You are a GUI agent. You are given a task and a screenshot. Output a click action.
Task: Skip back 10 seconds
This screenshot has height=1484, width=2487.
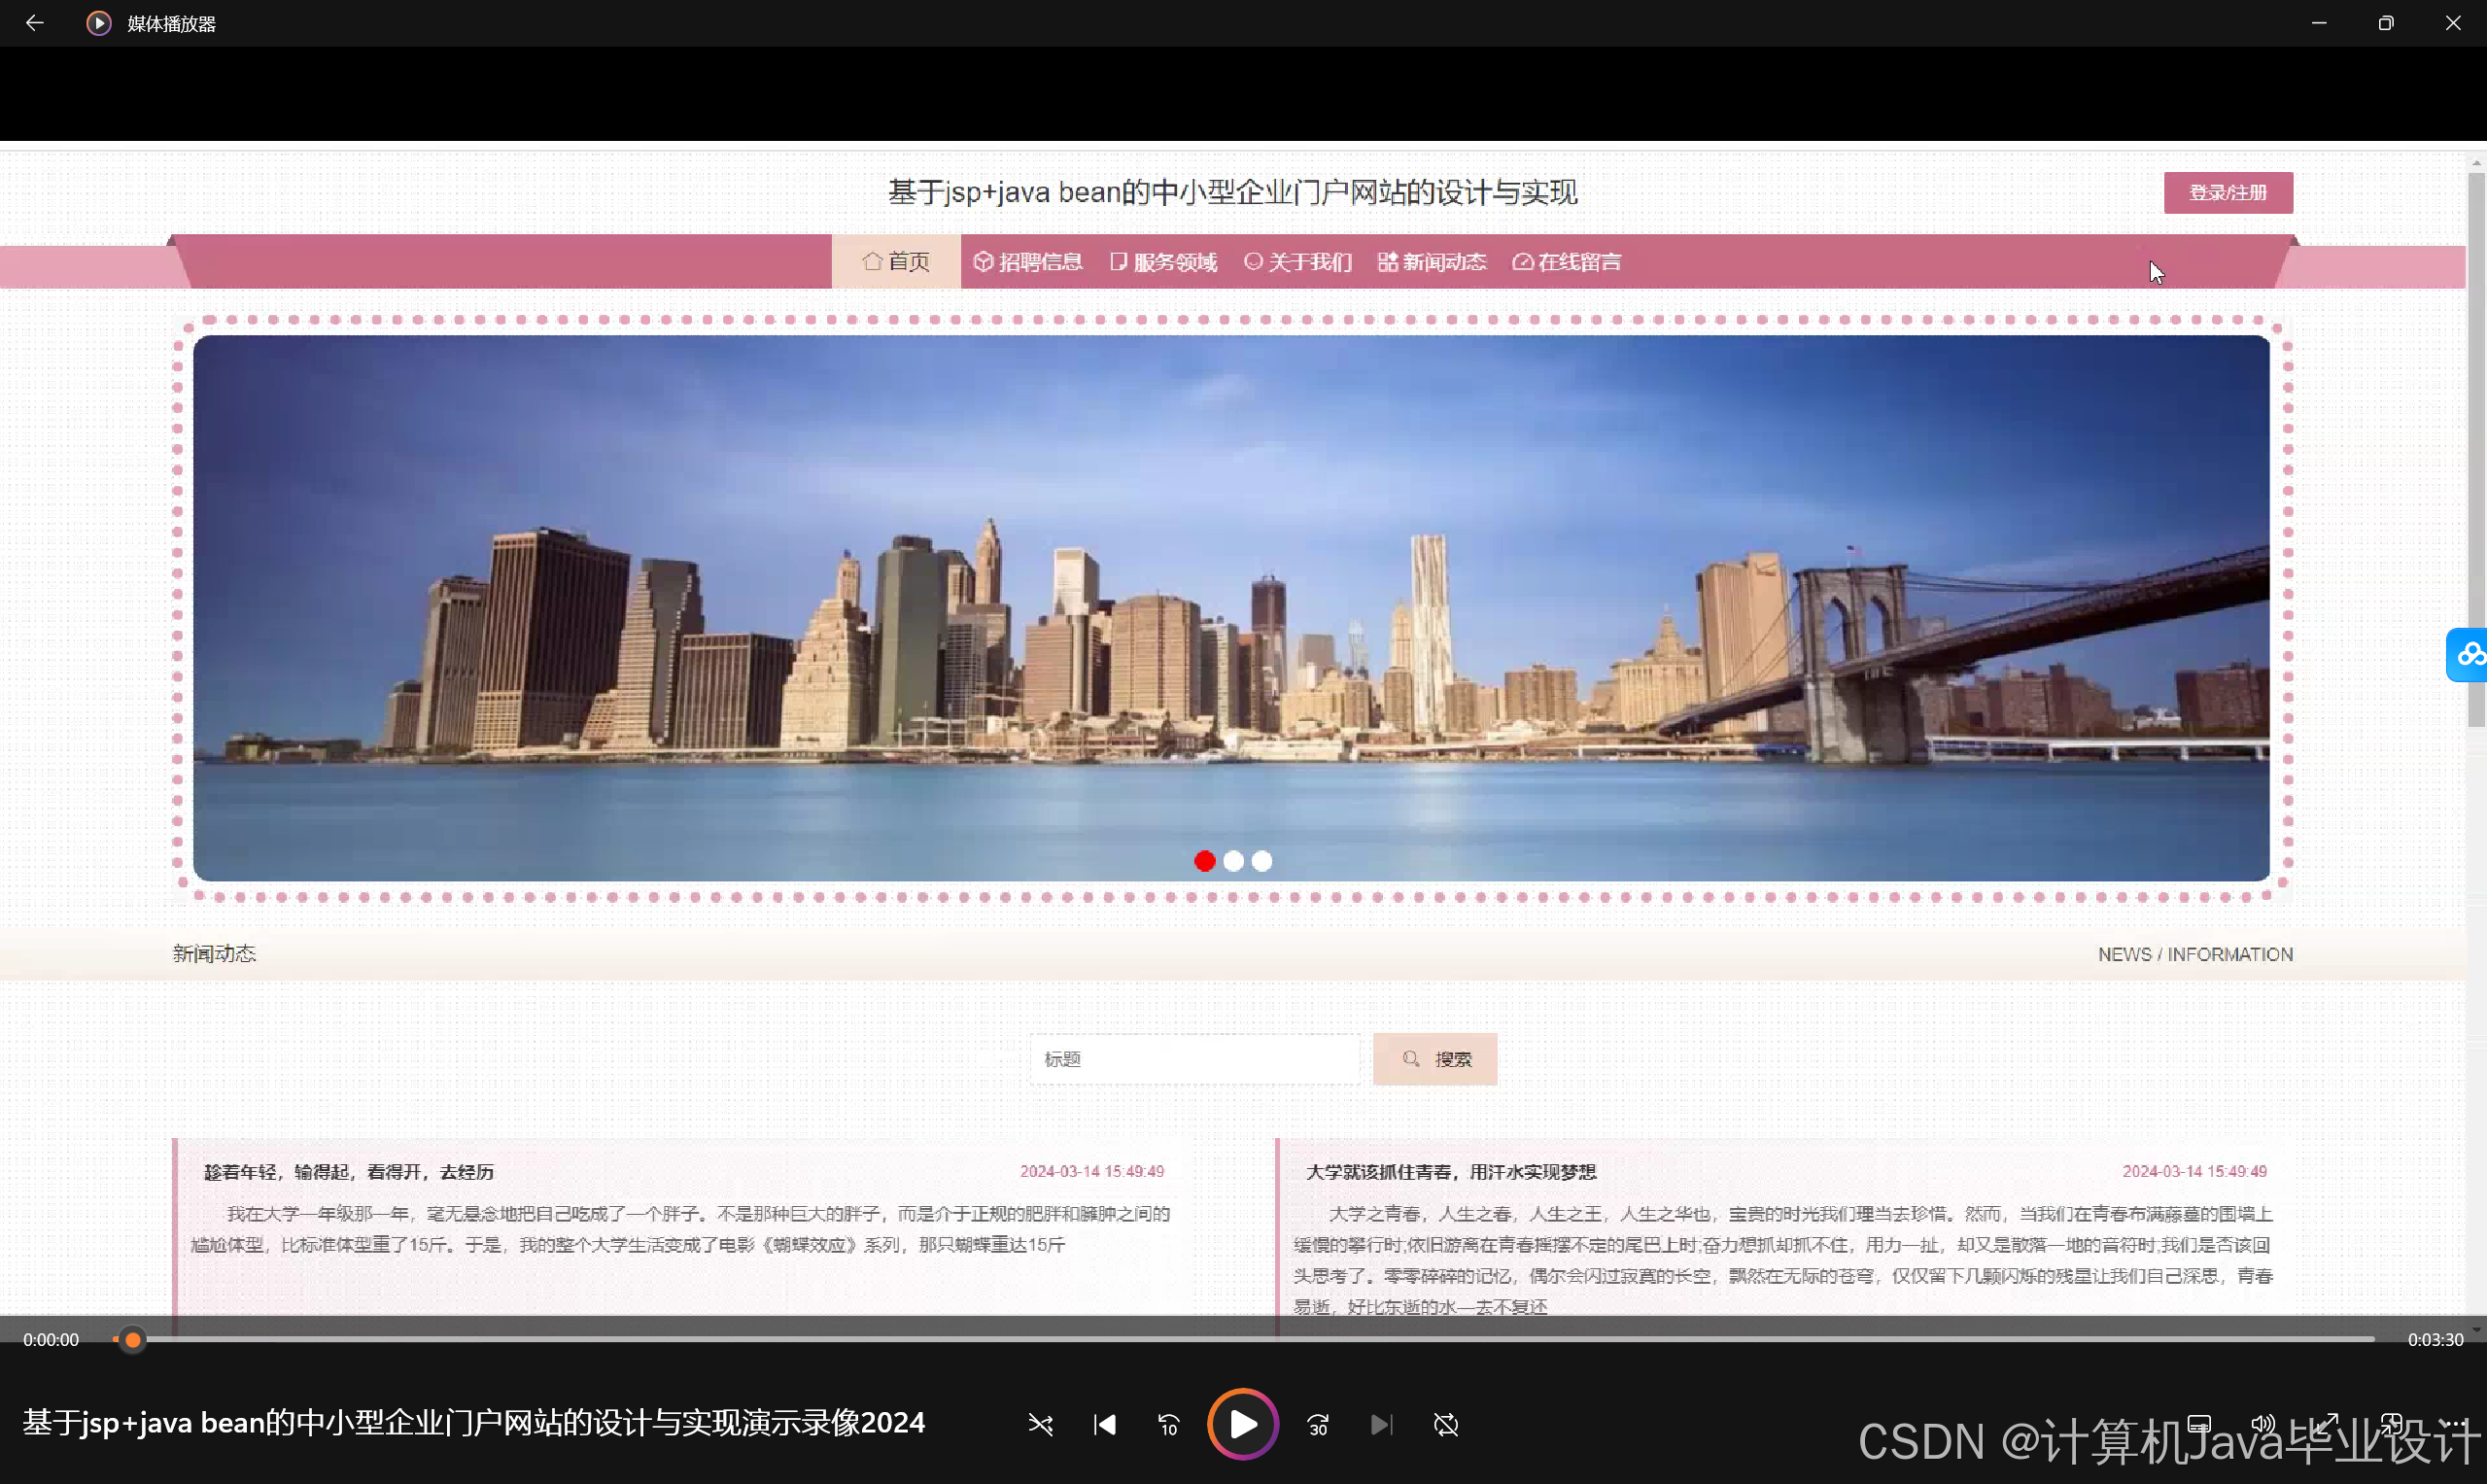click(1168, 1424)
